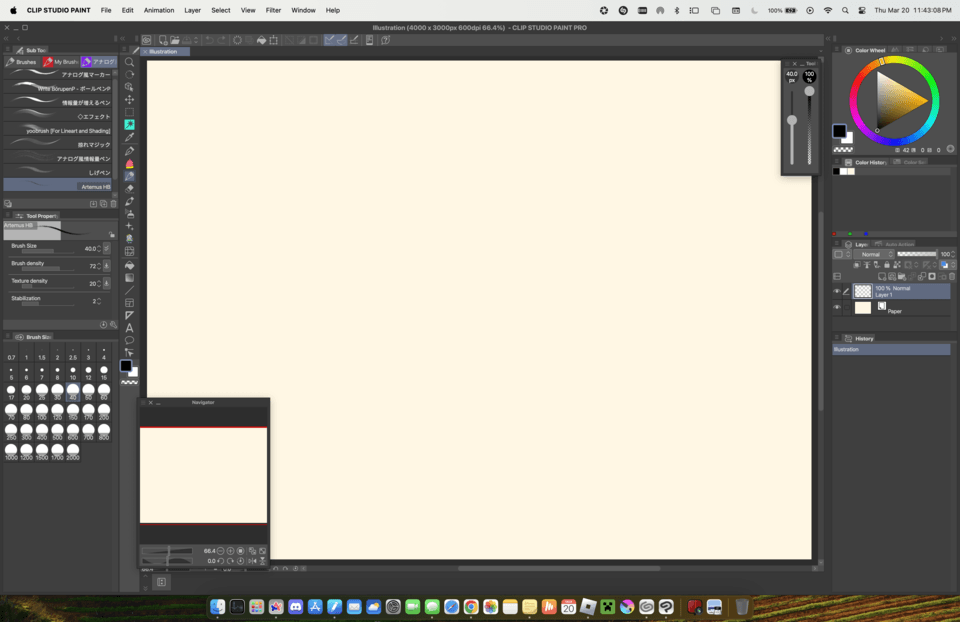The height and width of the screenshot is (622, 960).
Task: Hide the Paper layer using eye icon
Action: [x=837, y=308]
